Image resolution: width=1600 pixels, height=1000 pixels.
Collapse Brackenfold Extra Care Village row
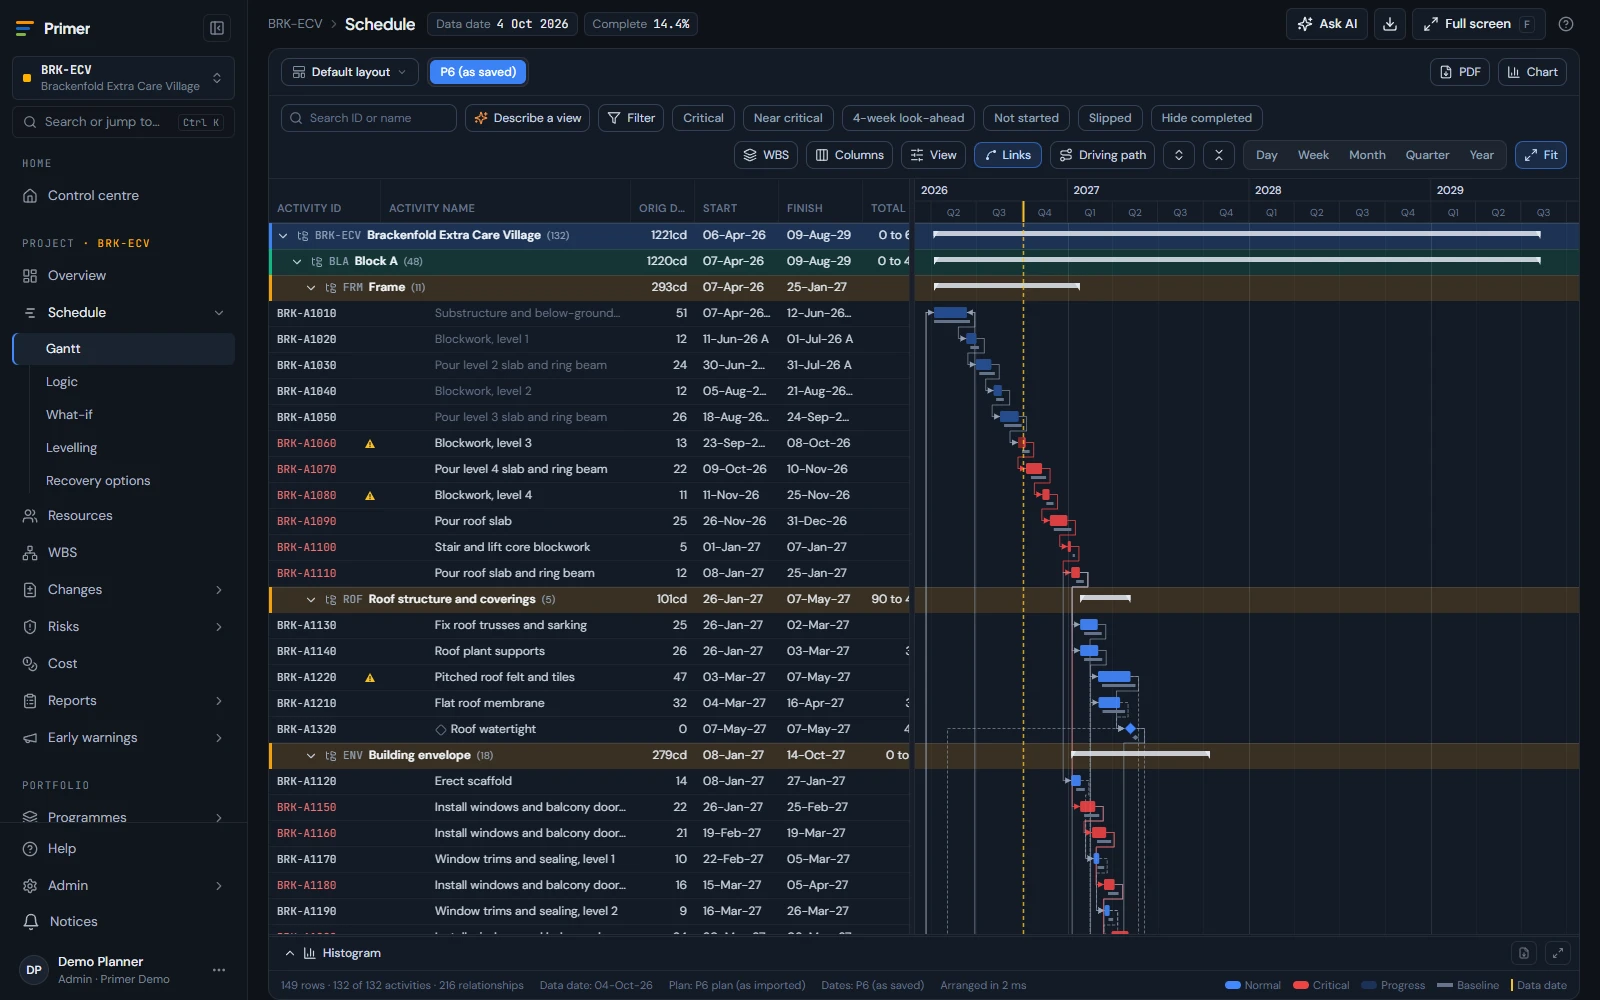coord(283,236)
